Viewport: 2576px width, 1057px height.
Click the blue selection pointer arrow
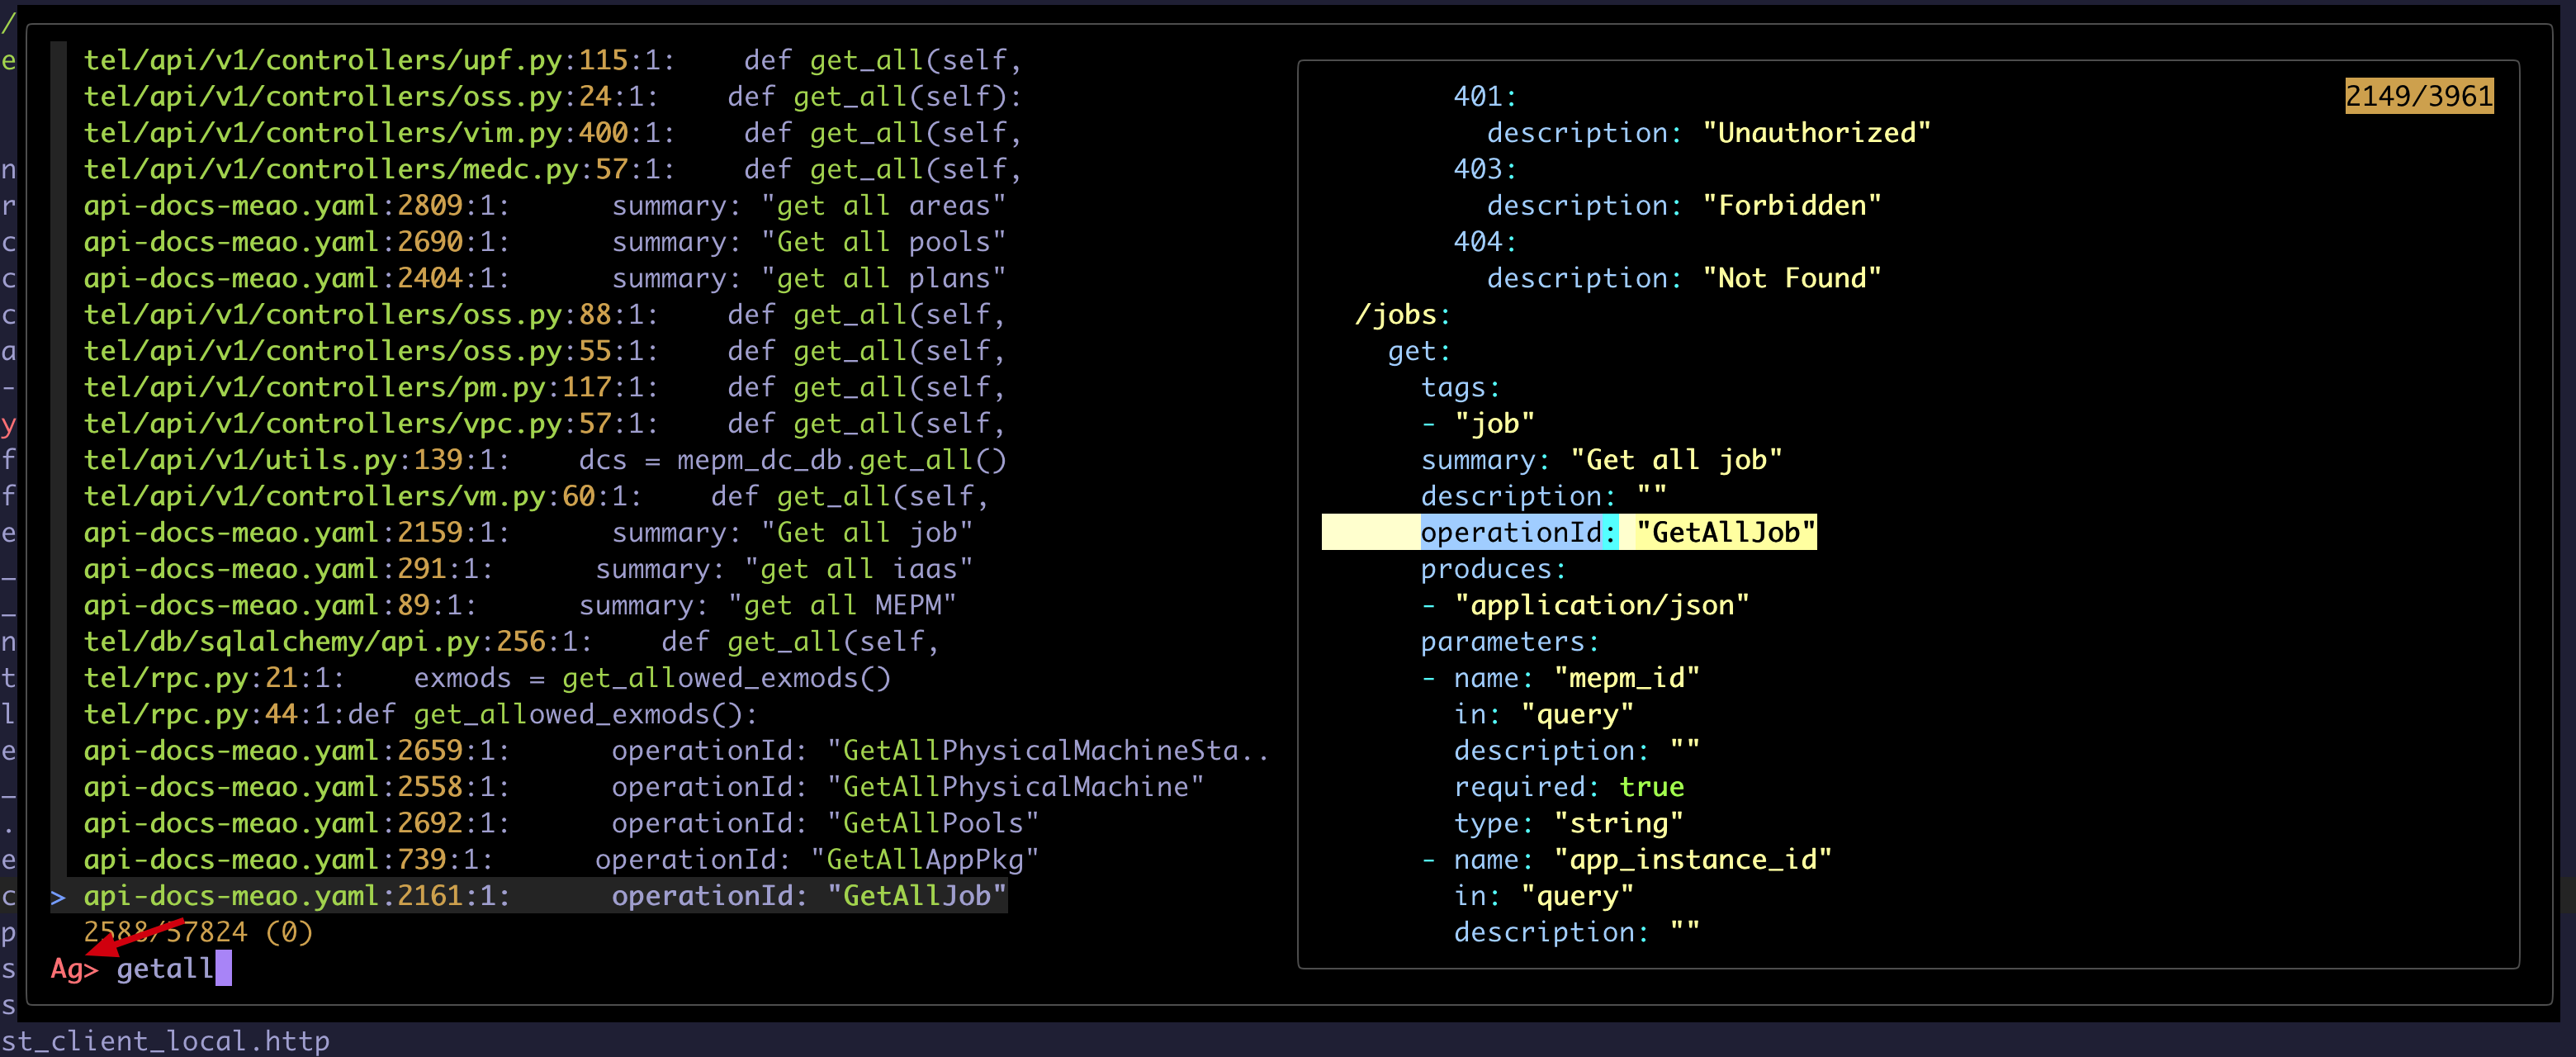tap(58, 897)
